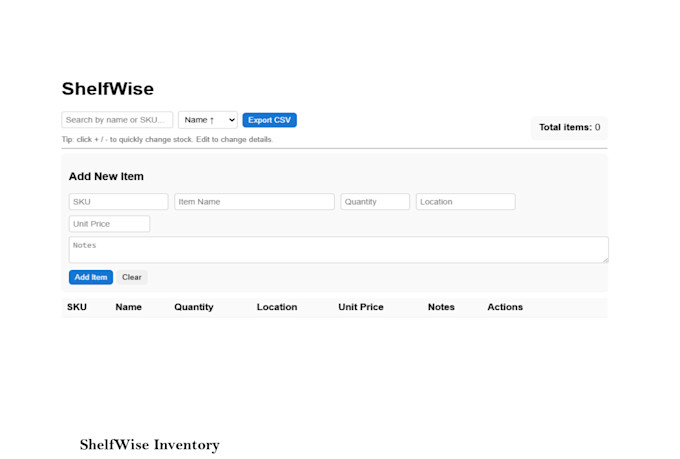Submit with the Add Item button

(91, 277)
